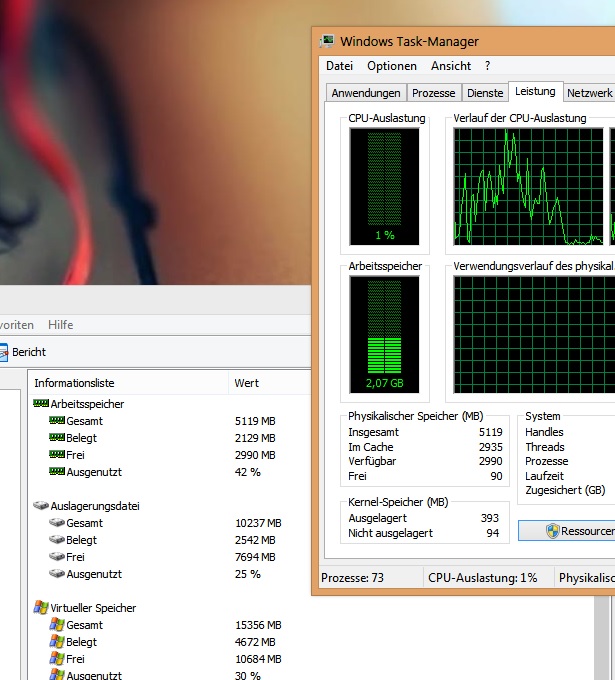615x680 pixels.
Task: Click the value 2129 MB
Action: pyautogui.click(x=255, y=438)
